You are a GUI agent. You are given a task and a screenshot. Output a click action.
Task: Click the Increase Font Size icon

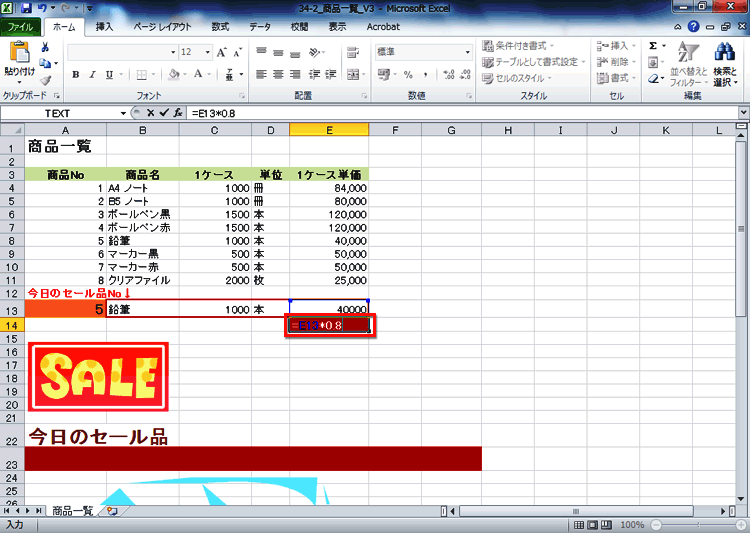coord(221,52)
